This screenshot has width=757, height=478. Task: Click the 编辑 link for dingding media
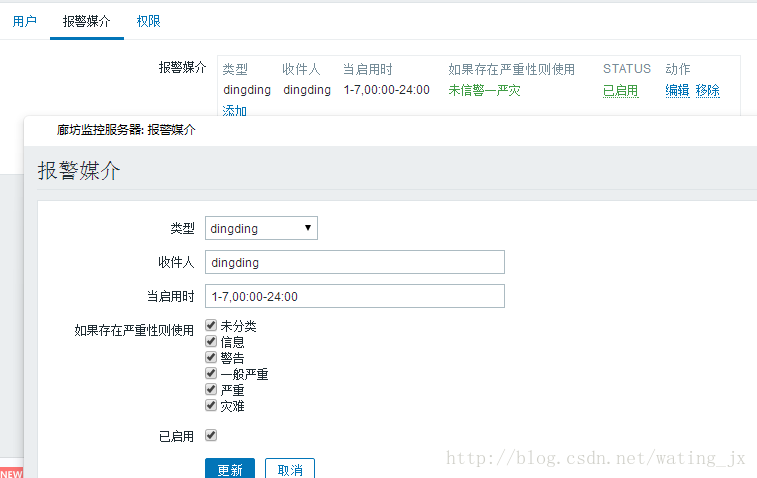(x=677, y=90)
